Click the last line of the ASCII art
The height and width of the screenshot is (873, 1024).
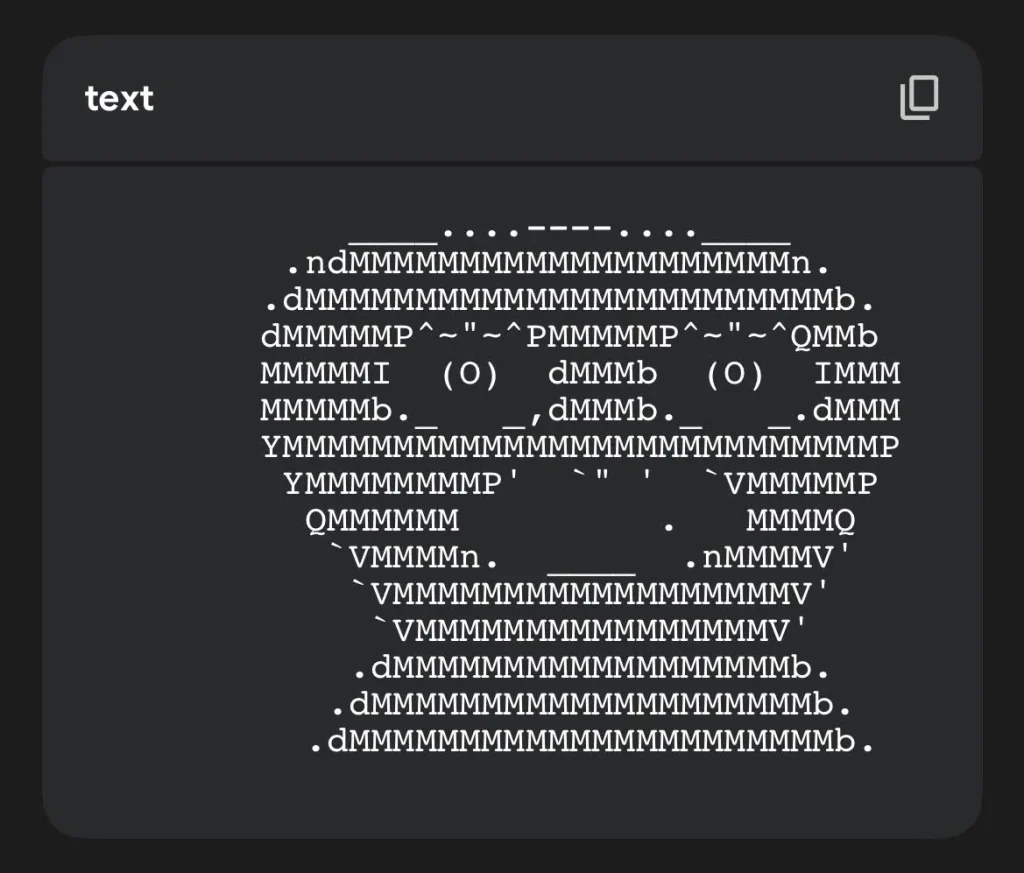(x=591, y=742)
